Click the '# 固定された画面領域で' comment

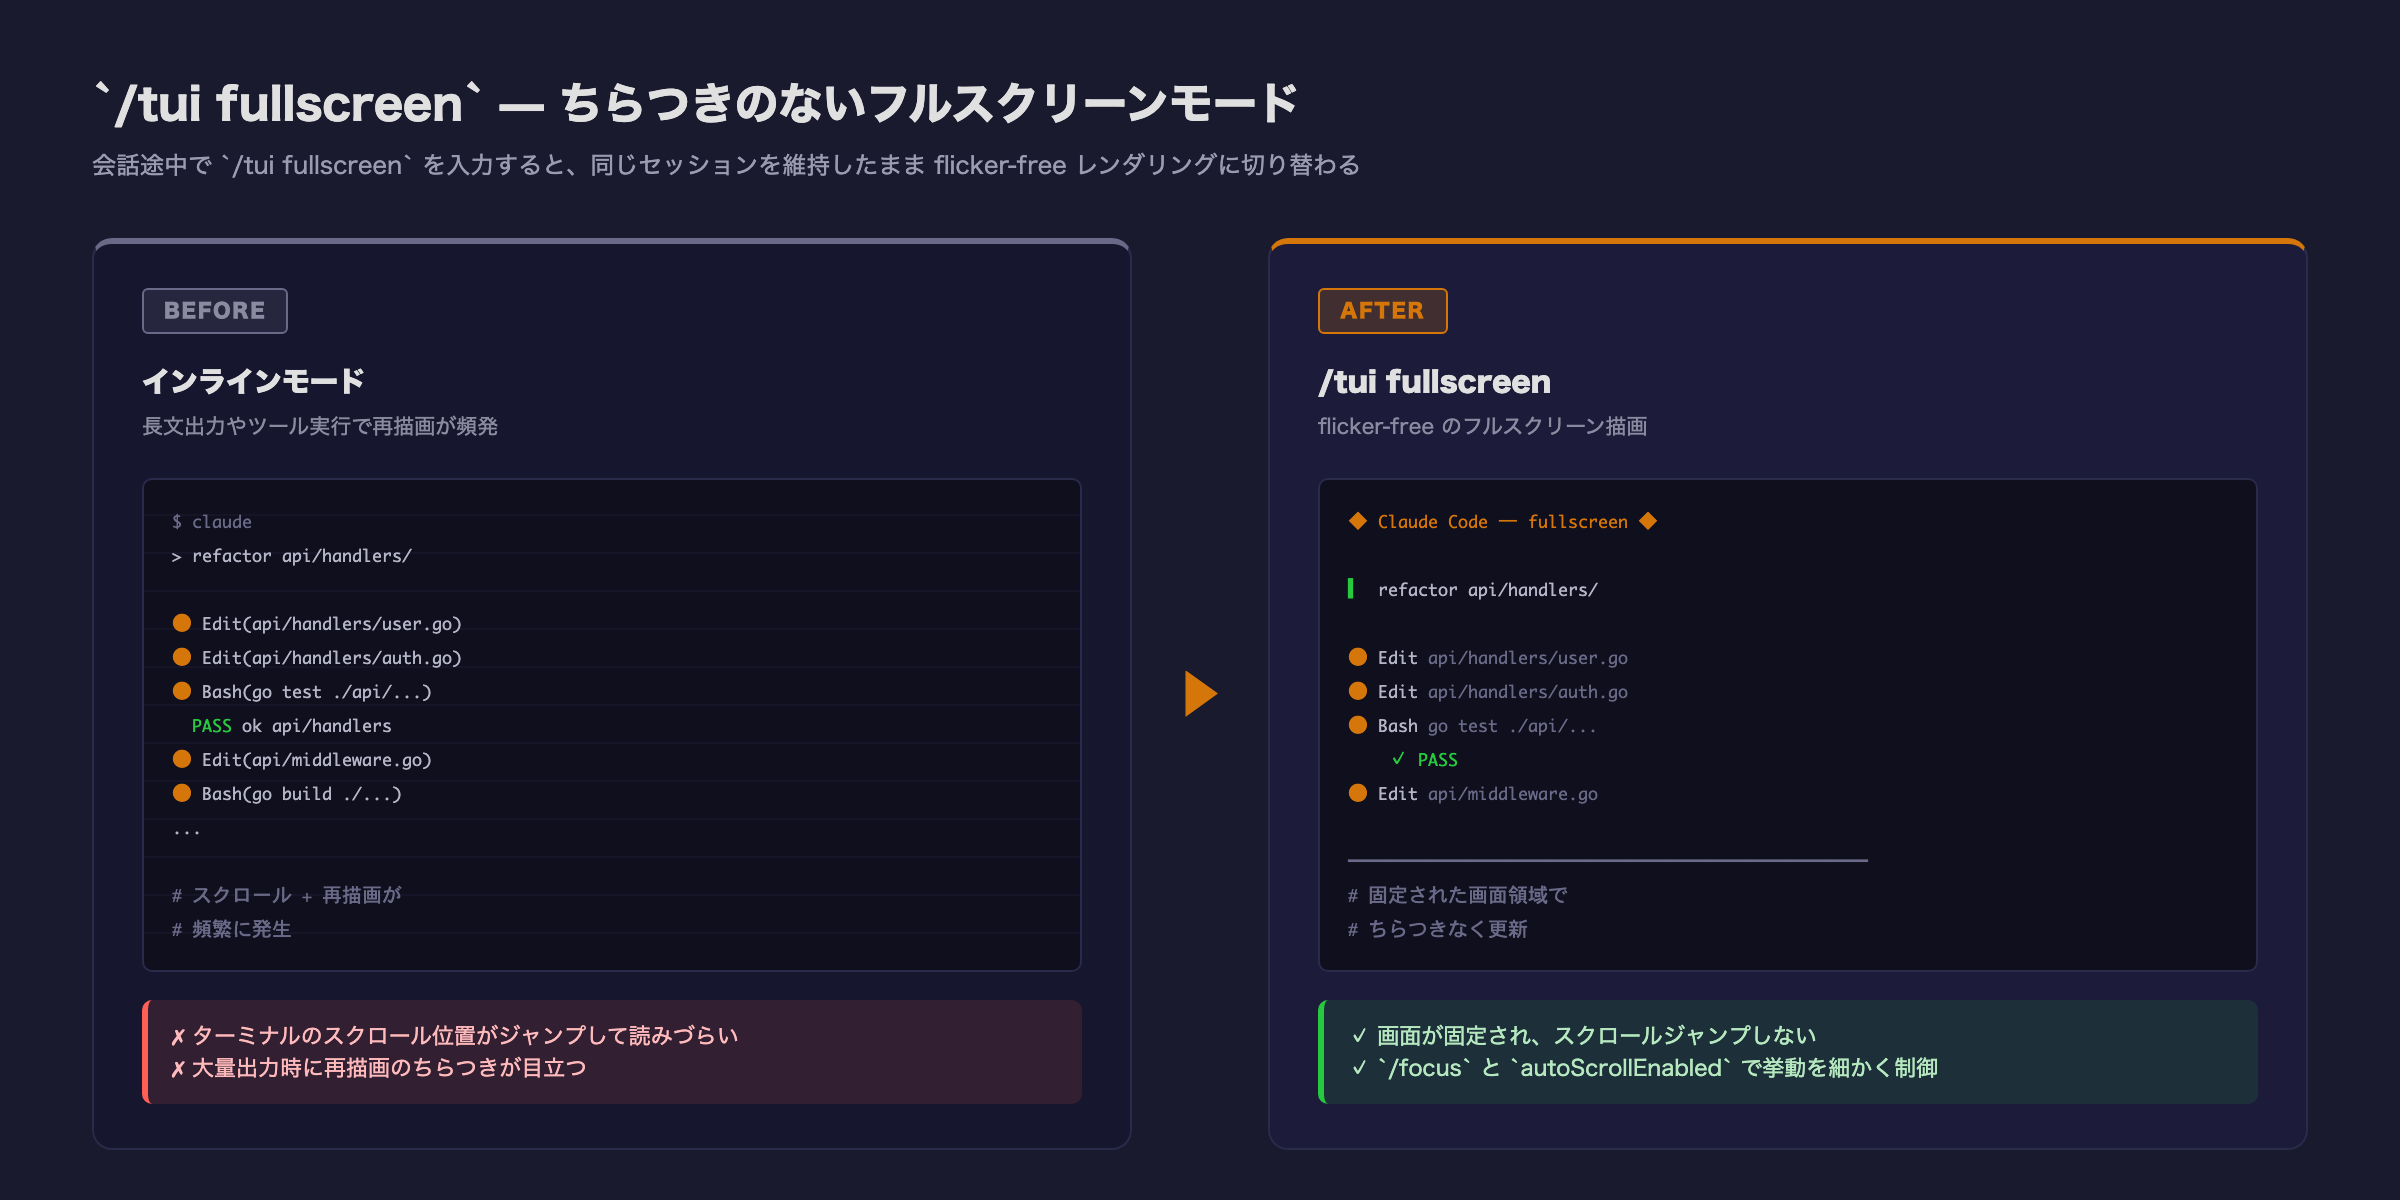pyautogui.click(x=1457, y=895)
